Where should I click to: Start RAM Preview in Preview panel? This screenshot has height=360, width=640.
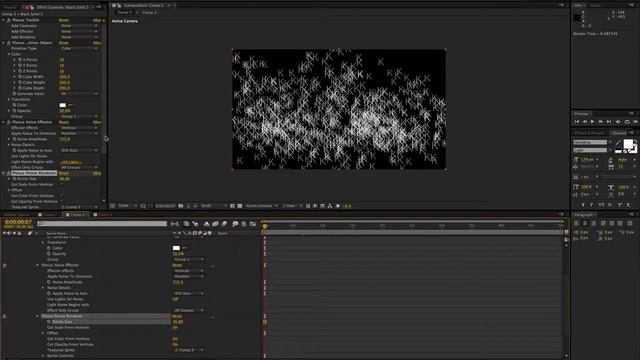tap(636, 122)
